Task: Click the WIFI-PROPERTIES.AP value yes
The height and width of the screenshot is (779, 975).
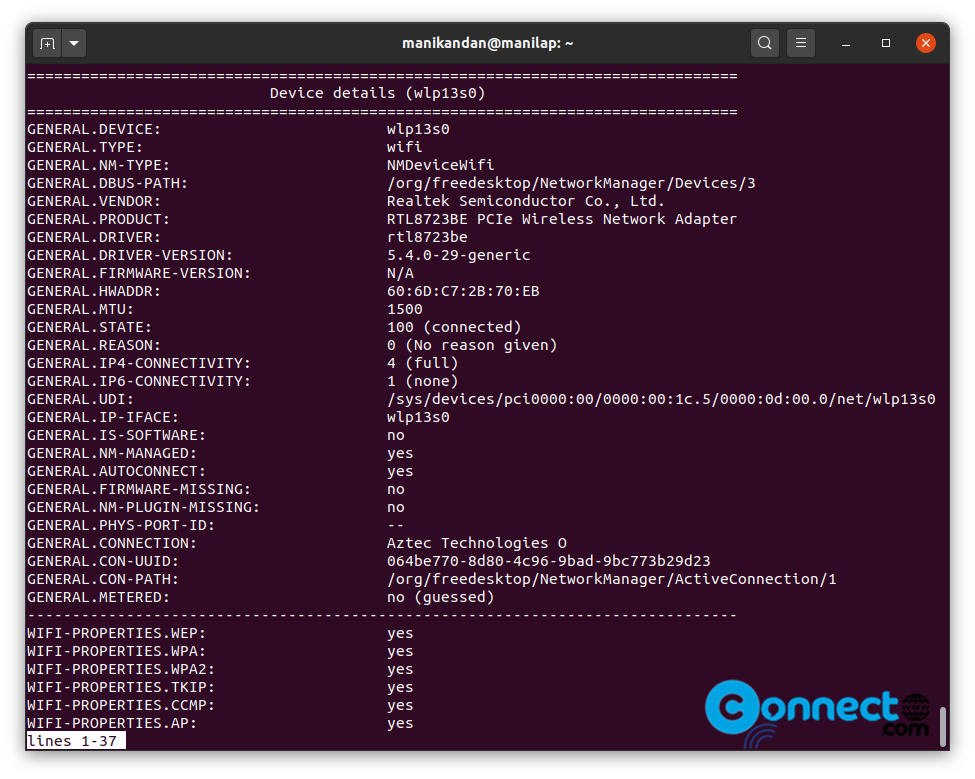Action: (400, 724)
